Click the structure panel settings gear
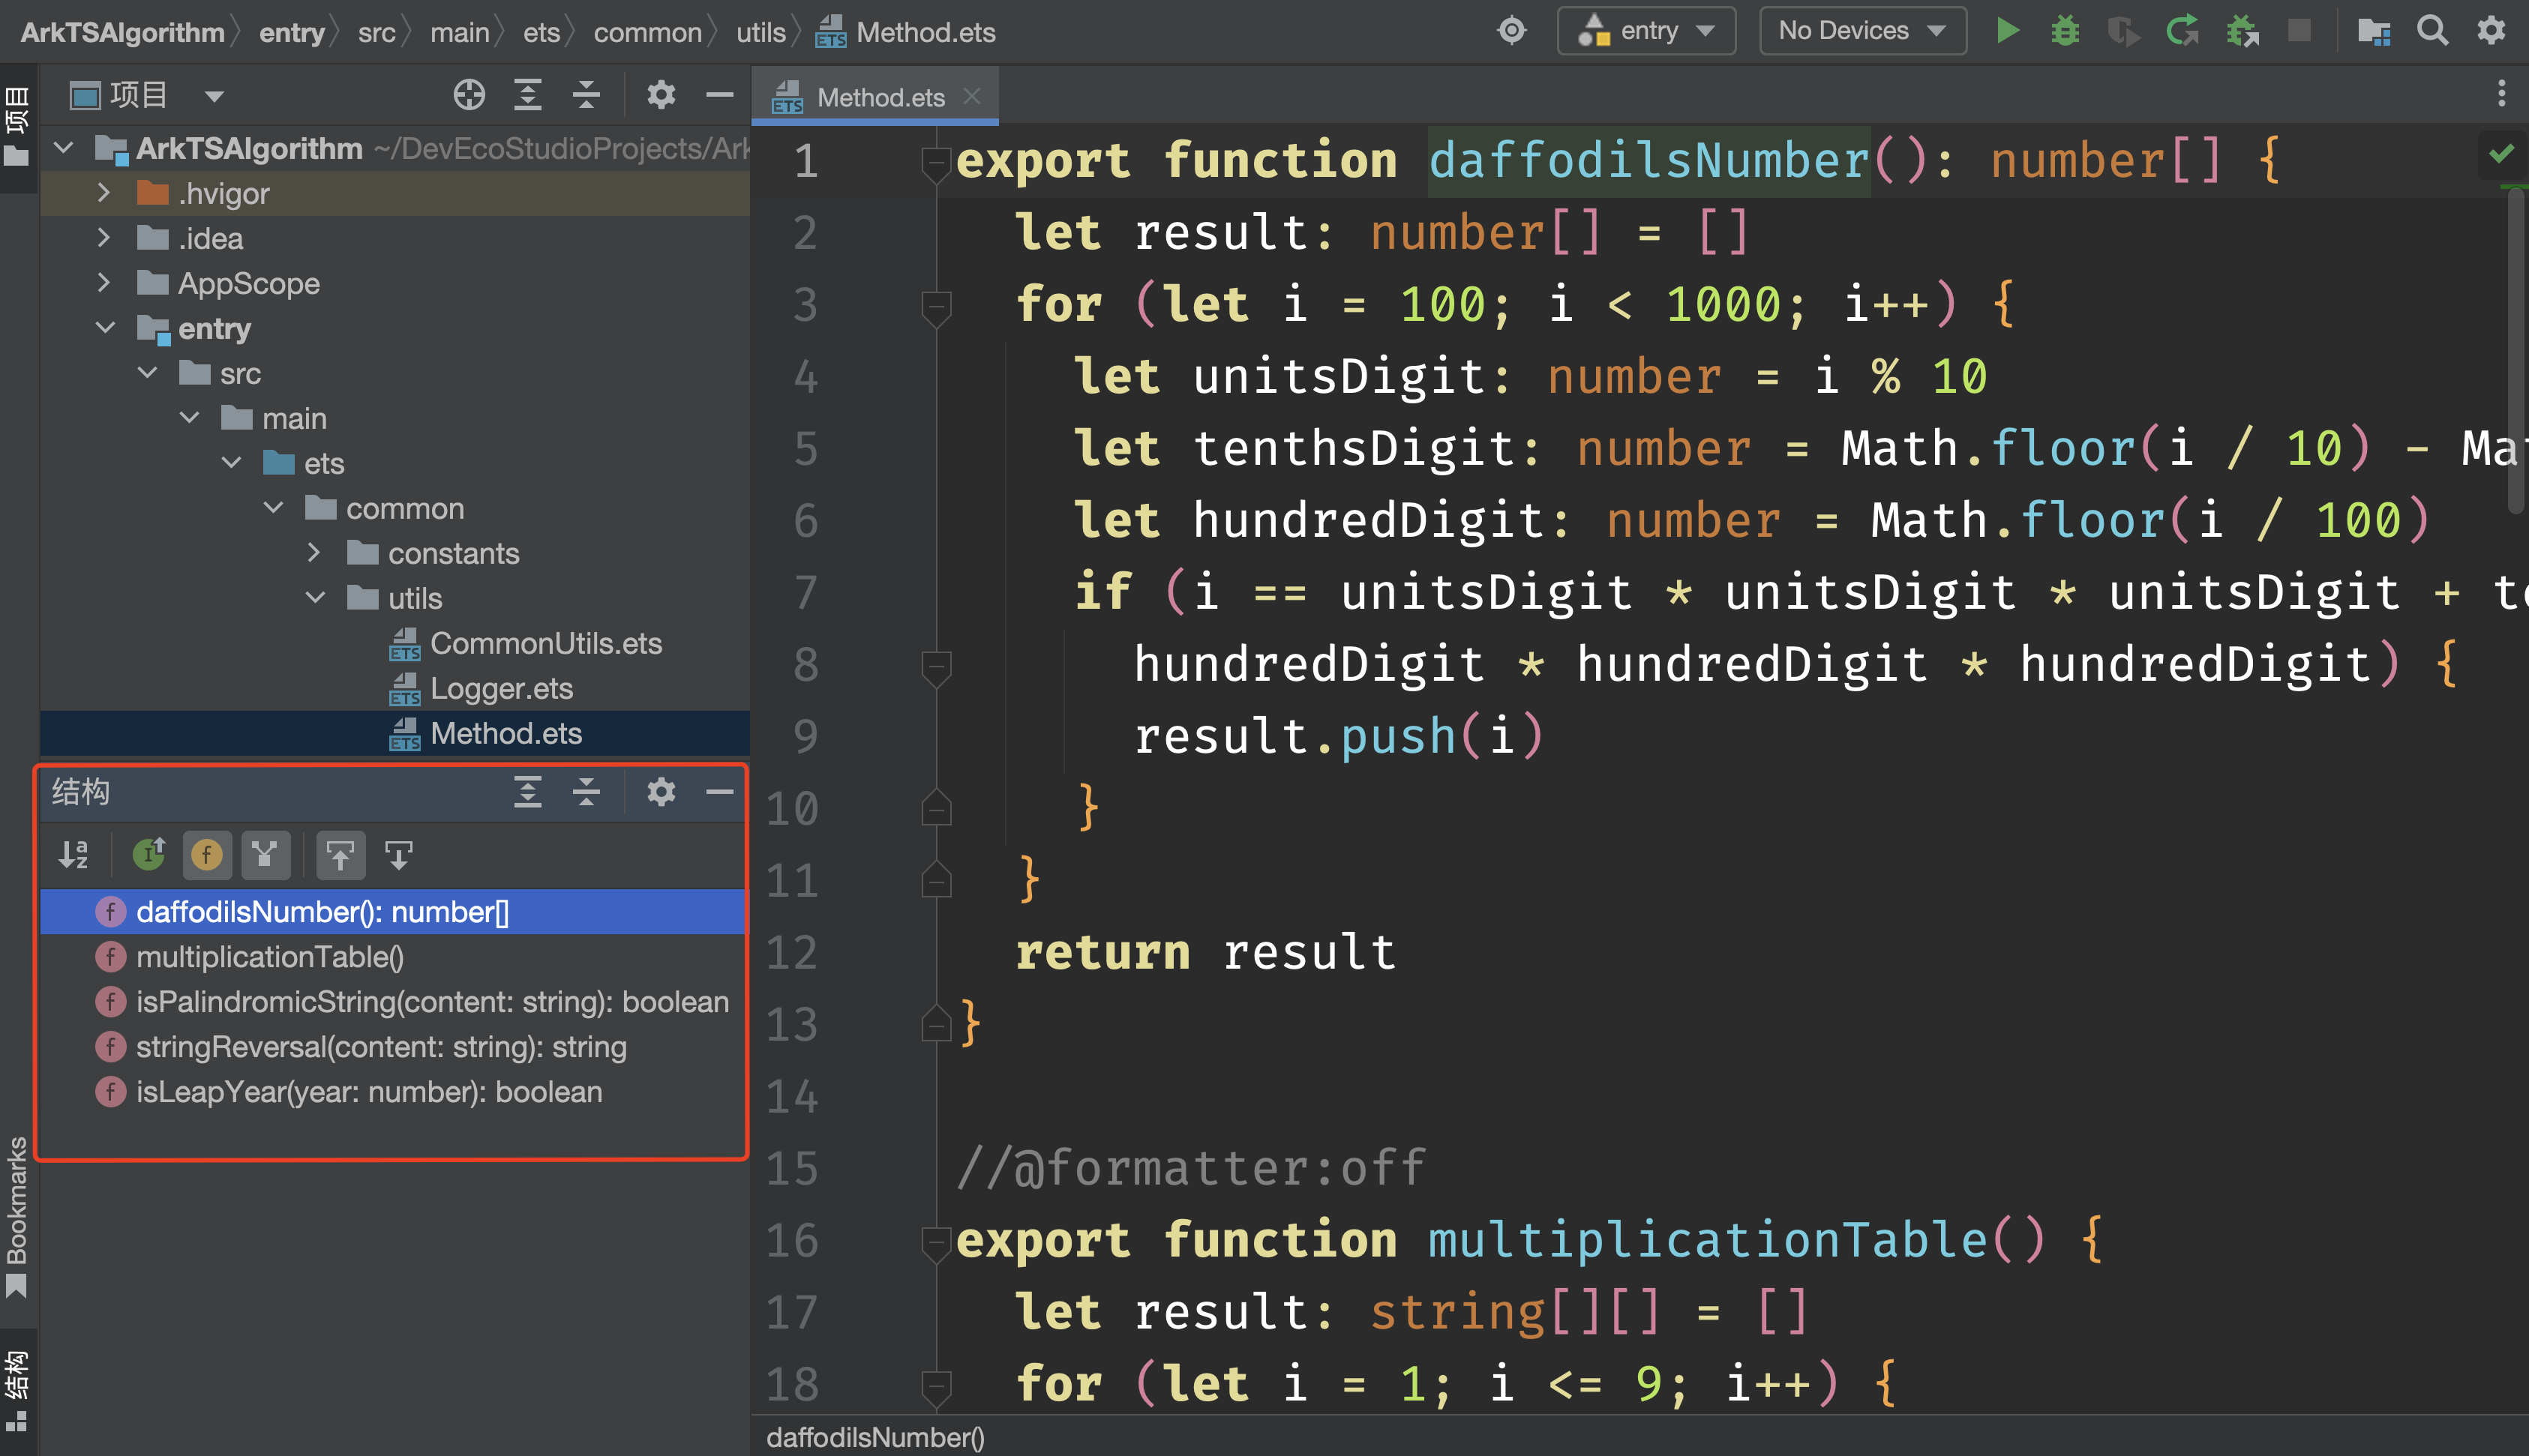The image size is (2529, 1456). click(660, 792)
